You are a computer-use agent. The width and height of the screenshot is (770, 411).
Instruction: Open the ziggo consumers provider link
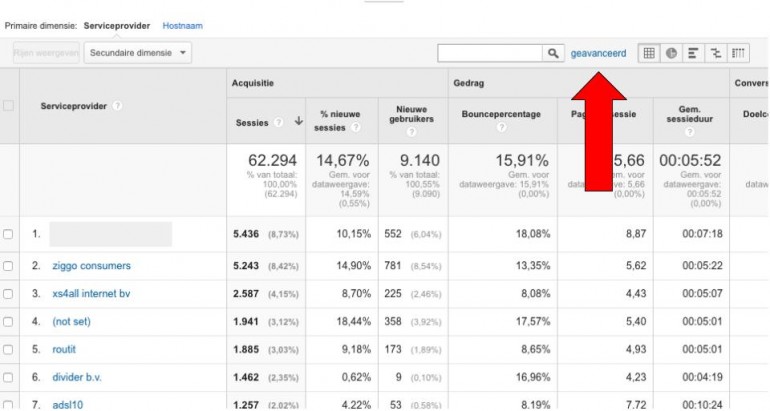91,266
